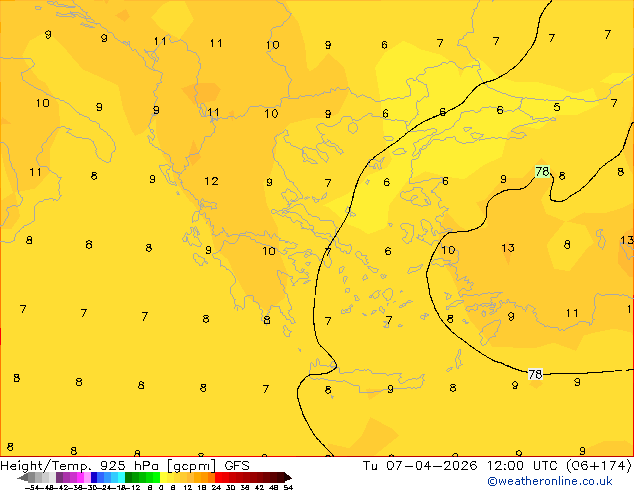This screenshot has width=634, height=490.
Task: Pick the cyan legend swatch
Action: [x=121, y=477]
